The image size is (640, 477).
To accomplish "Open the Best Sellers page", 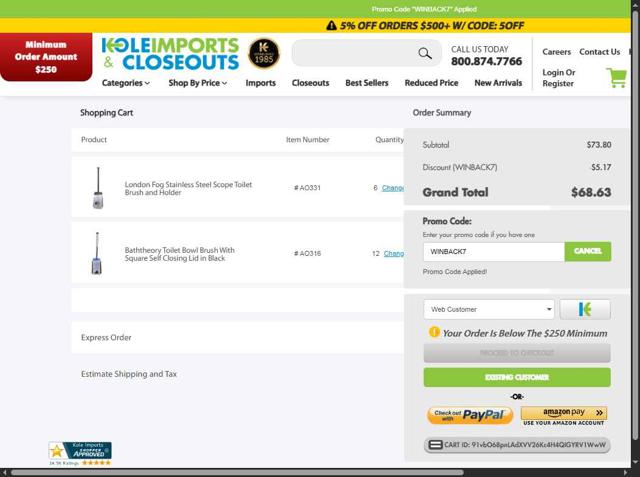I will click(367, 83).
